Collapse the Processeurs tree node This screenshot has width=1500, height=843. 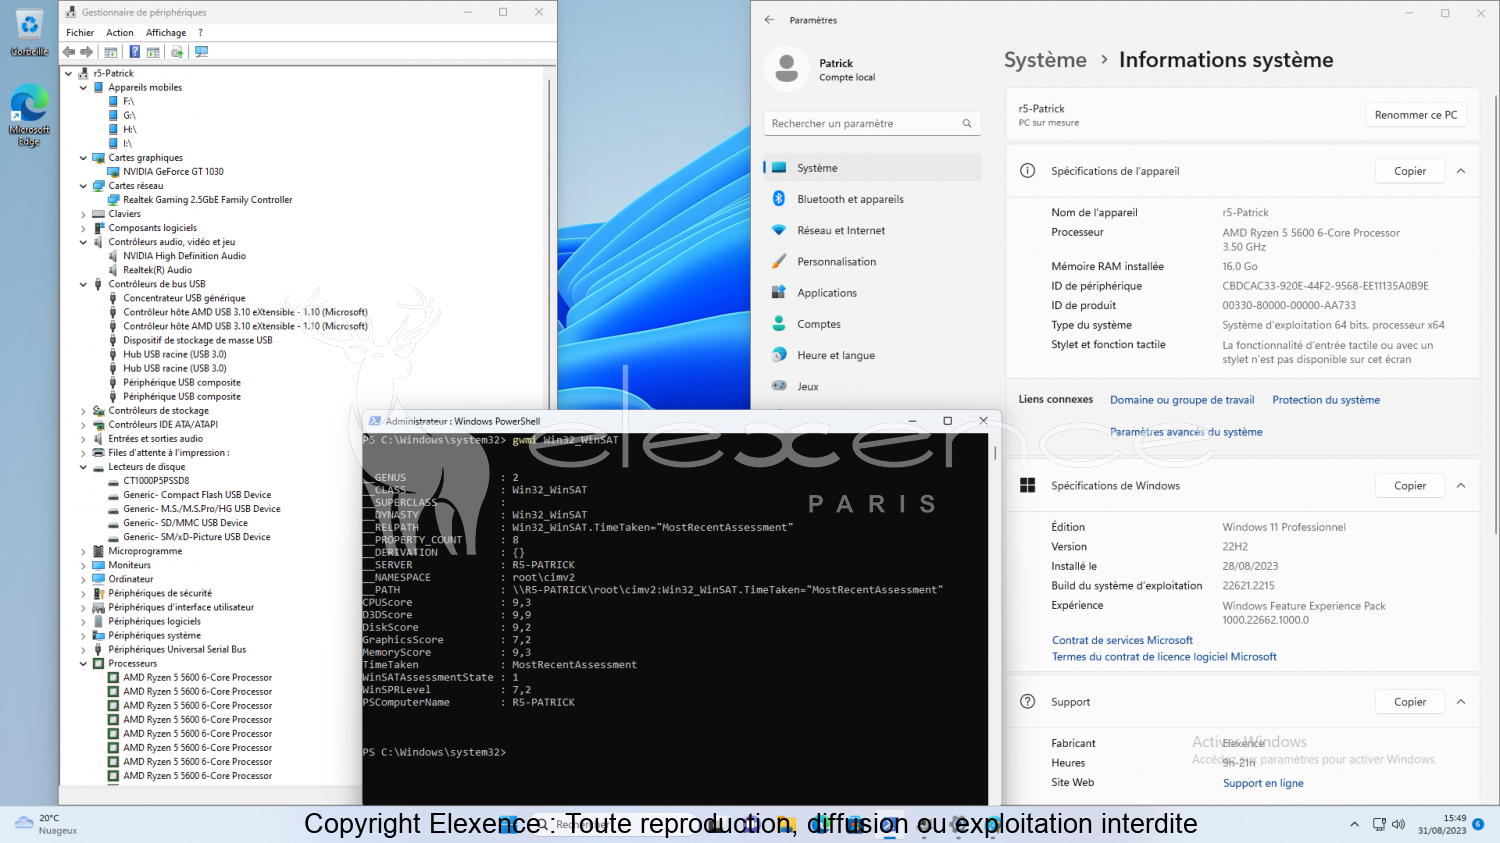point(83,664)
